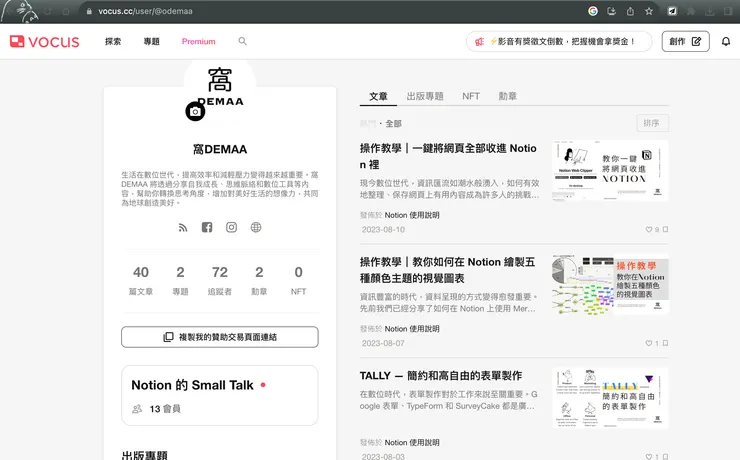The height and width of the screenshot is (460, 740).
Task: Click the 創作 button
Action: [685, 42]
